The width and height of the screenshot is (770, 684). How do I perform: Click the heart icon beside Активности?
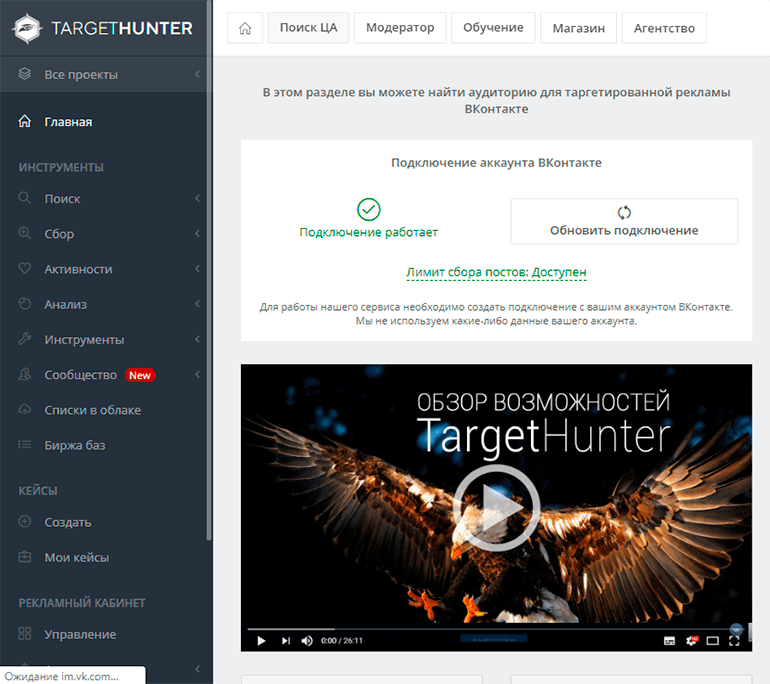click(25, 269)
